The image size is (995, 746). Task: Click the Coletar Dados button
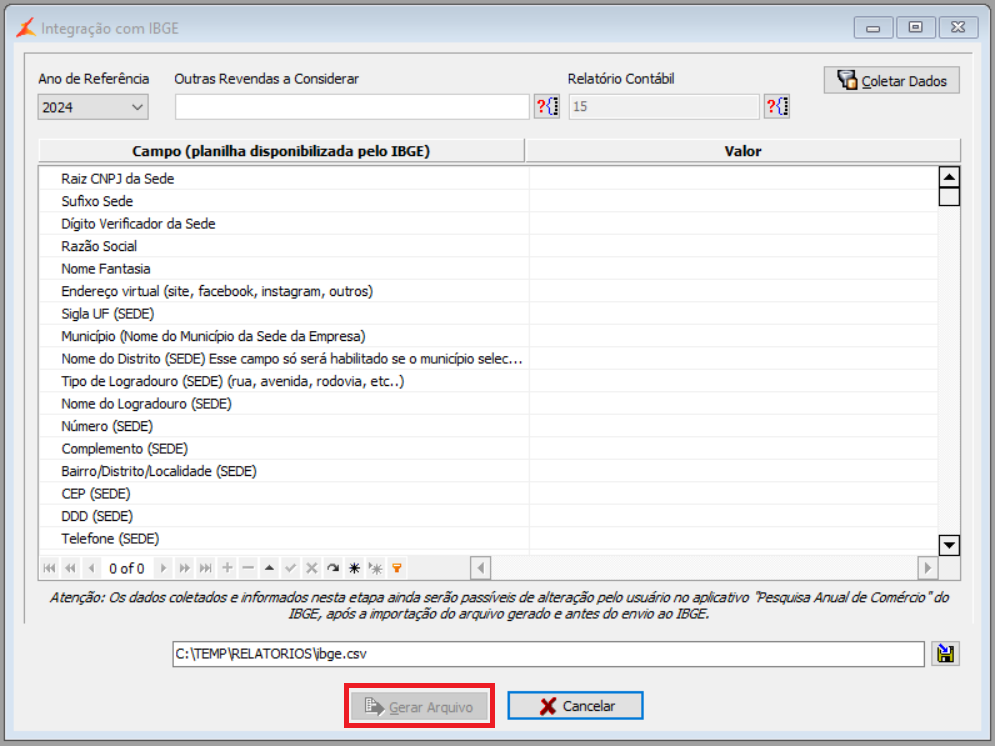892,81
